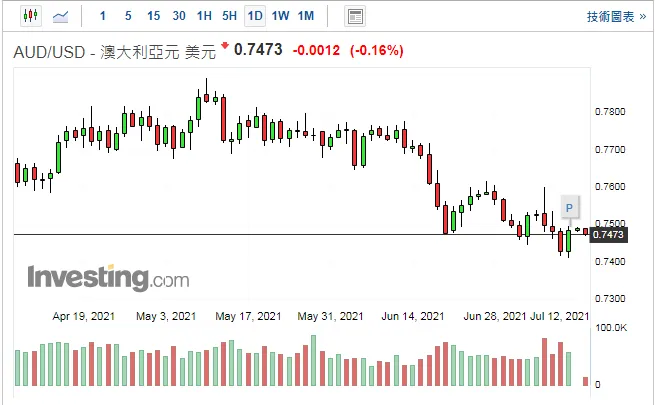The width and height of the screenshot is (655, 405).
Task: Switch to the 1W weekly timeframe
Action: point(280,16)
